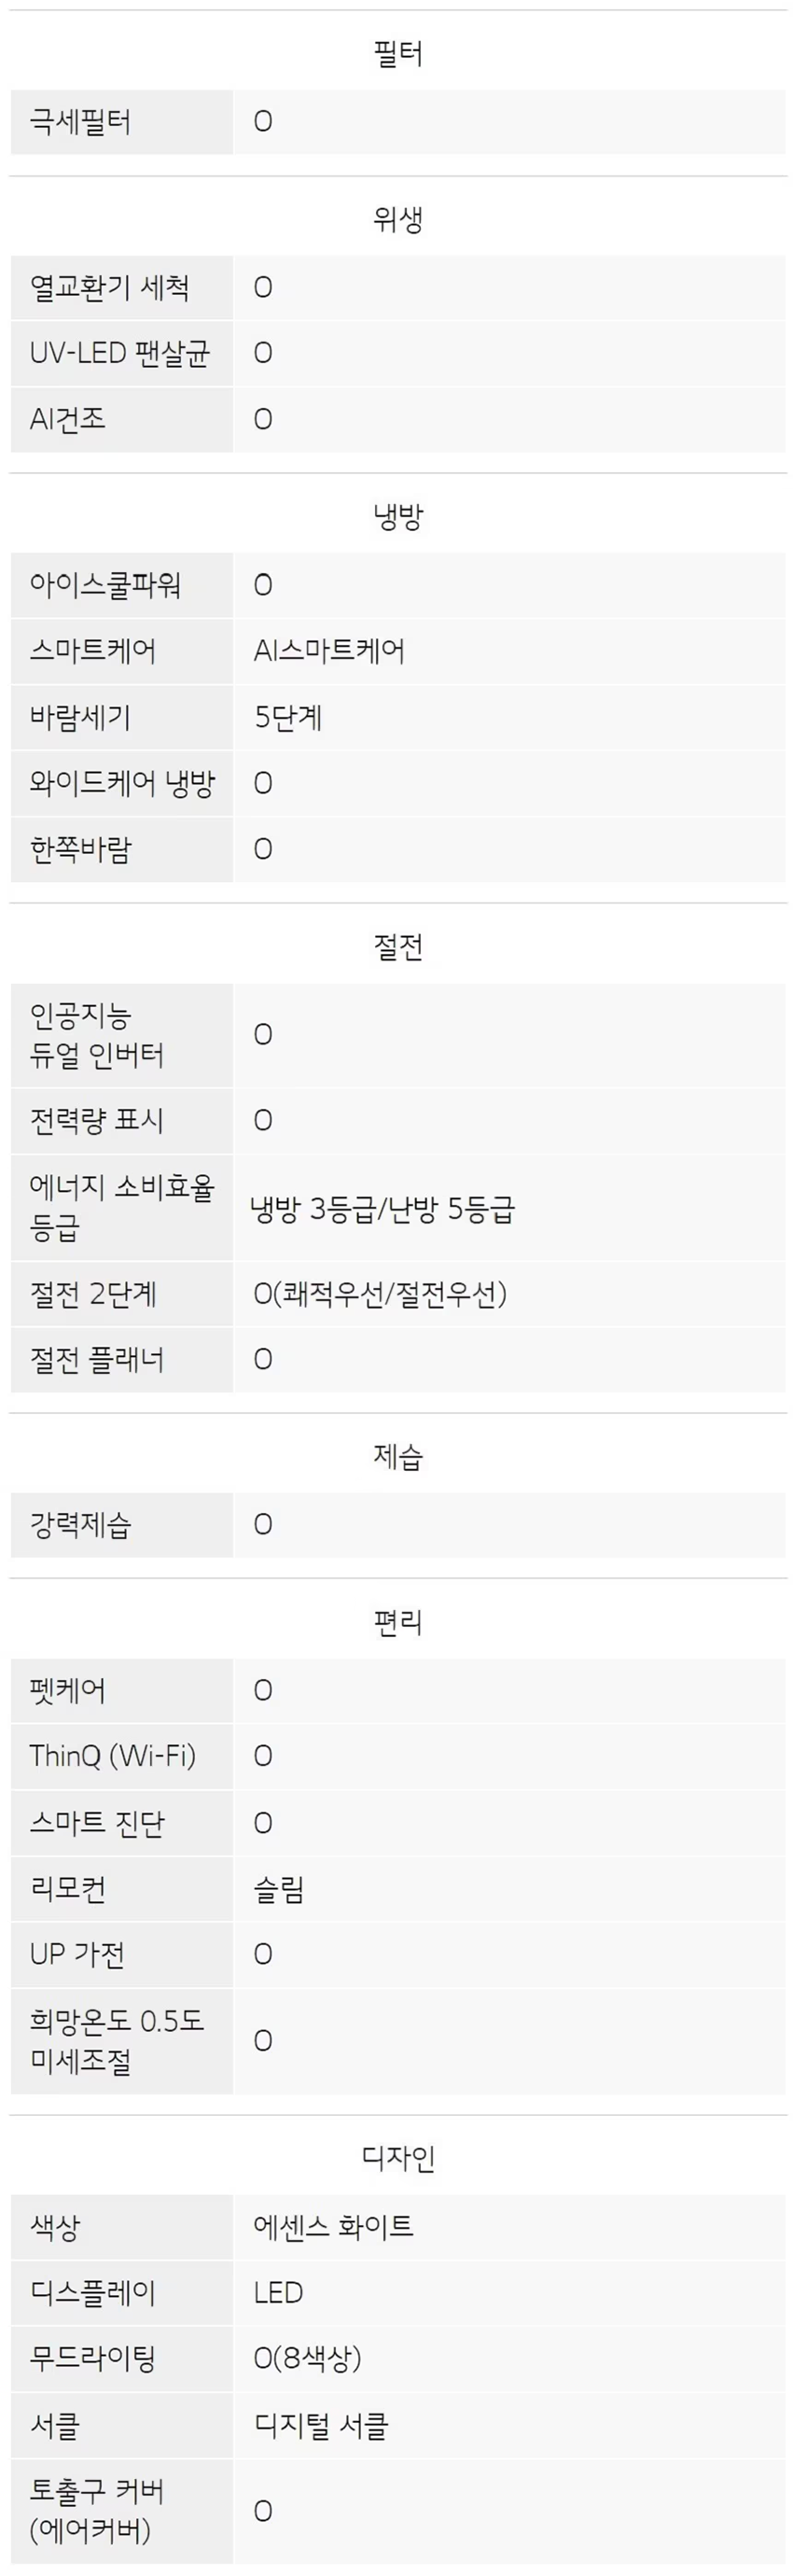This screenshot has height=2576, width=793.
Task: Select the 와이드케어 냉방 row label
Action: 122,783
